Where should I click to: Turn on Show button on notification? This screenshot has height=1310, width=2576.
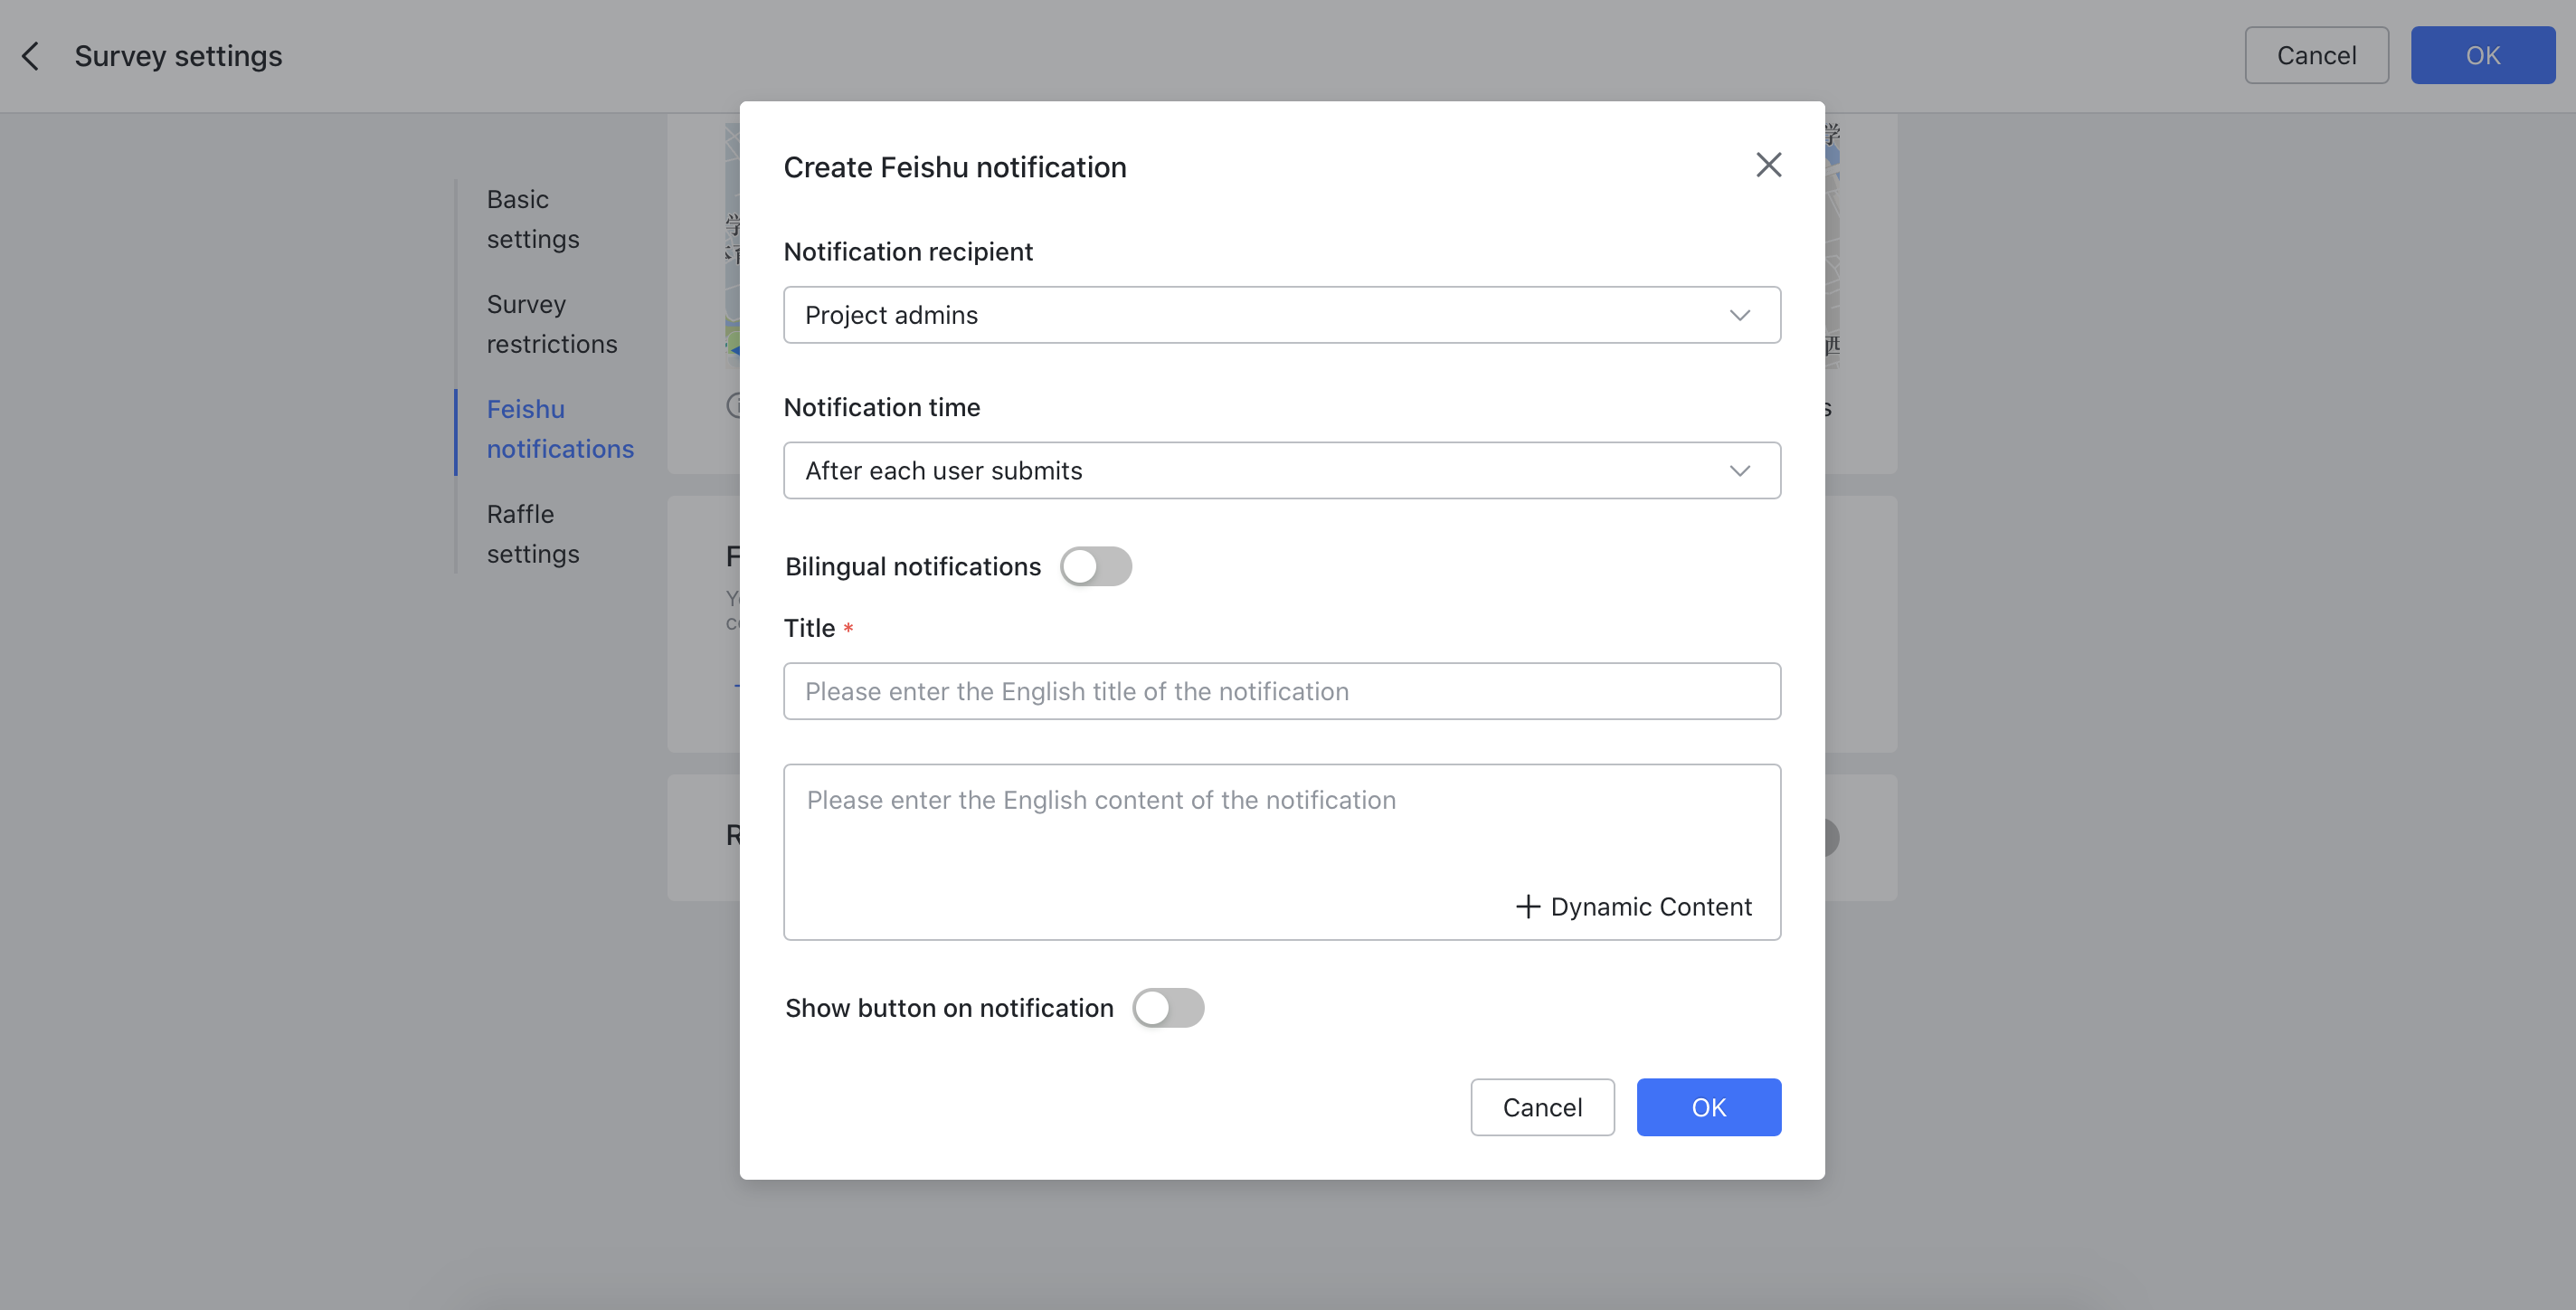1168,1008
